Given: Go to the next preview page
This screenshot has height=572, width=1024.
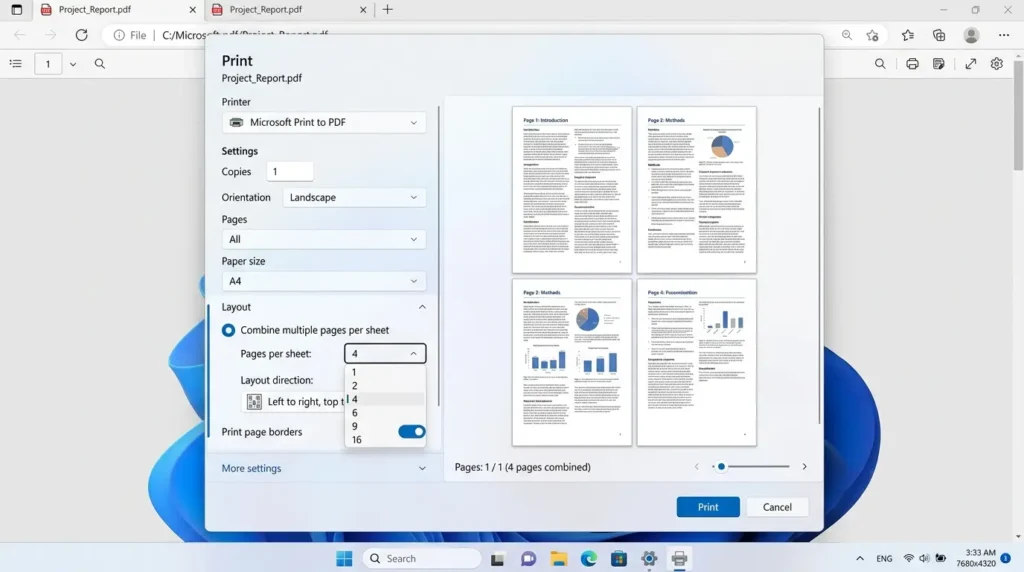Looking at the screenshot, I should [805, 466].
